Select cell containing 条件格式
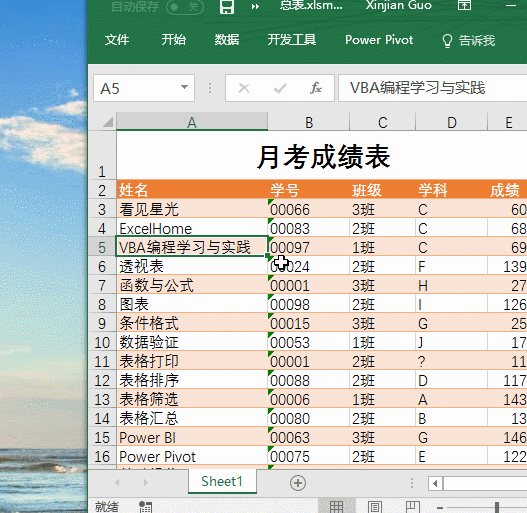 (x=192, y=323)
